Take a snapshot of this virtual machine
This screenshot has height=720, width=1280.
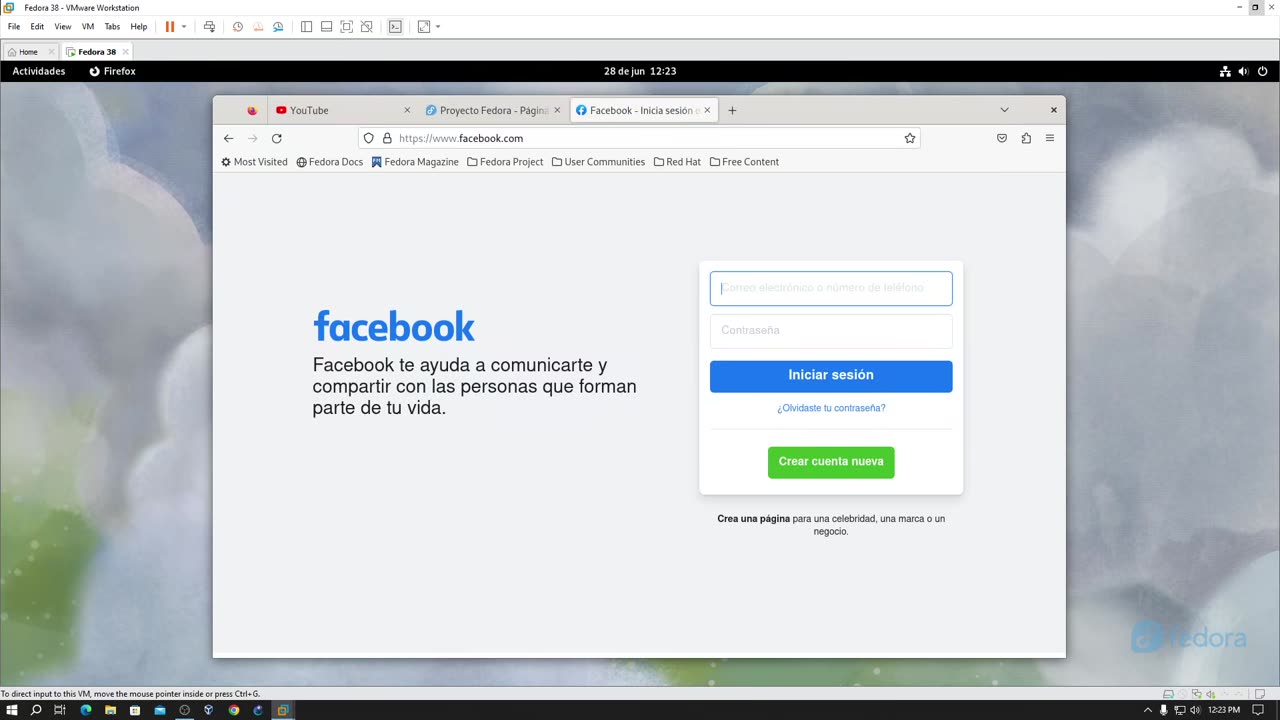click(x=238, y=27)
